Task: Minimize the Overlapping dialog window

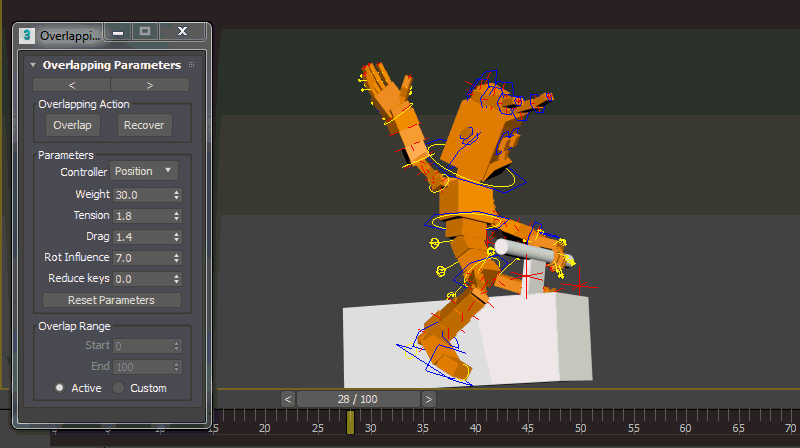Action: point(118,33)
